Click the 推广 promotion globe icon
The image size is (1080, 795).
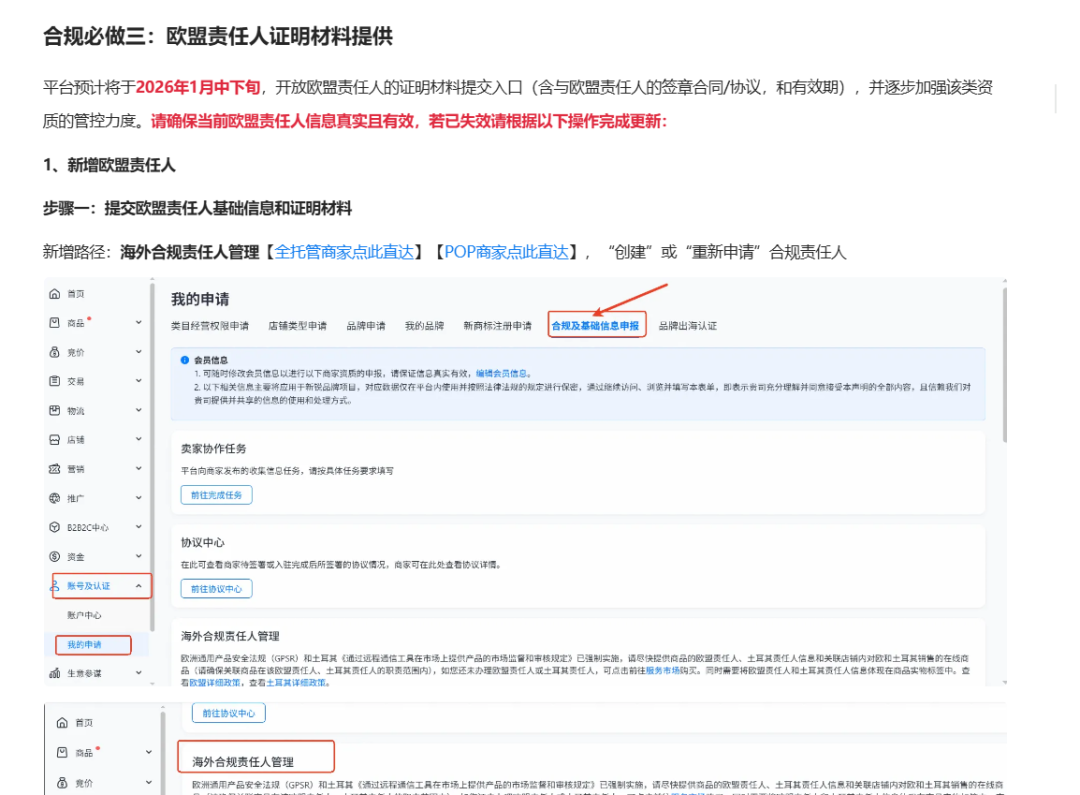pyautogui.click(x=55, y=497)
